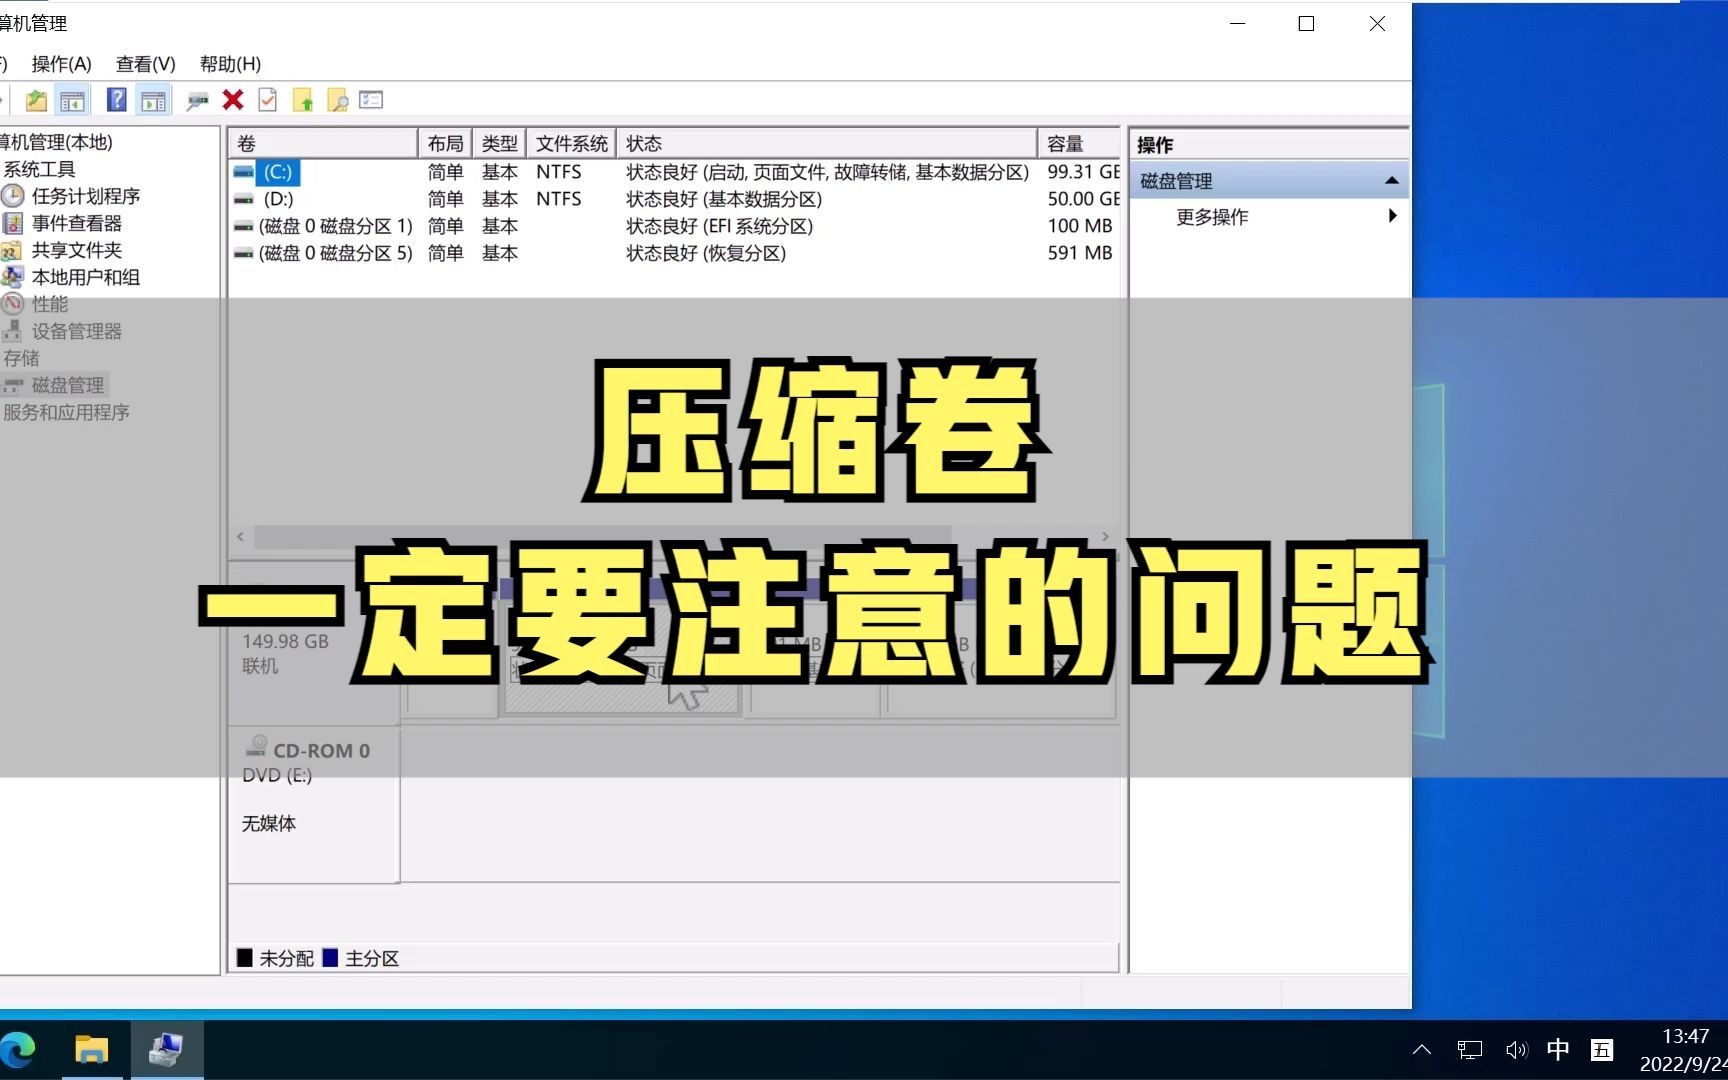Click the Computer Management taskbar icon

tap(166, 1050)
